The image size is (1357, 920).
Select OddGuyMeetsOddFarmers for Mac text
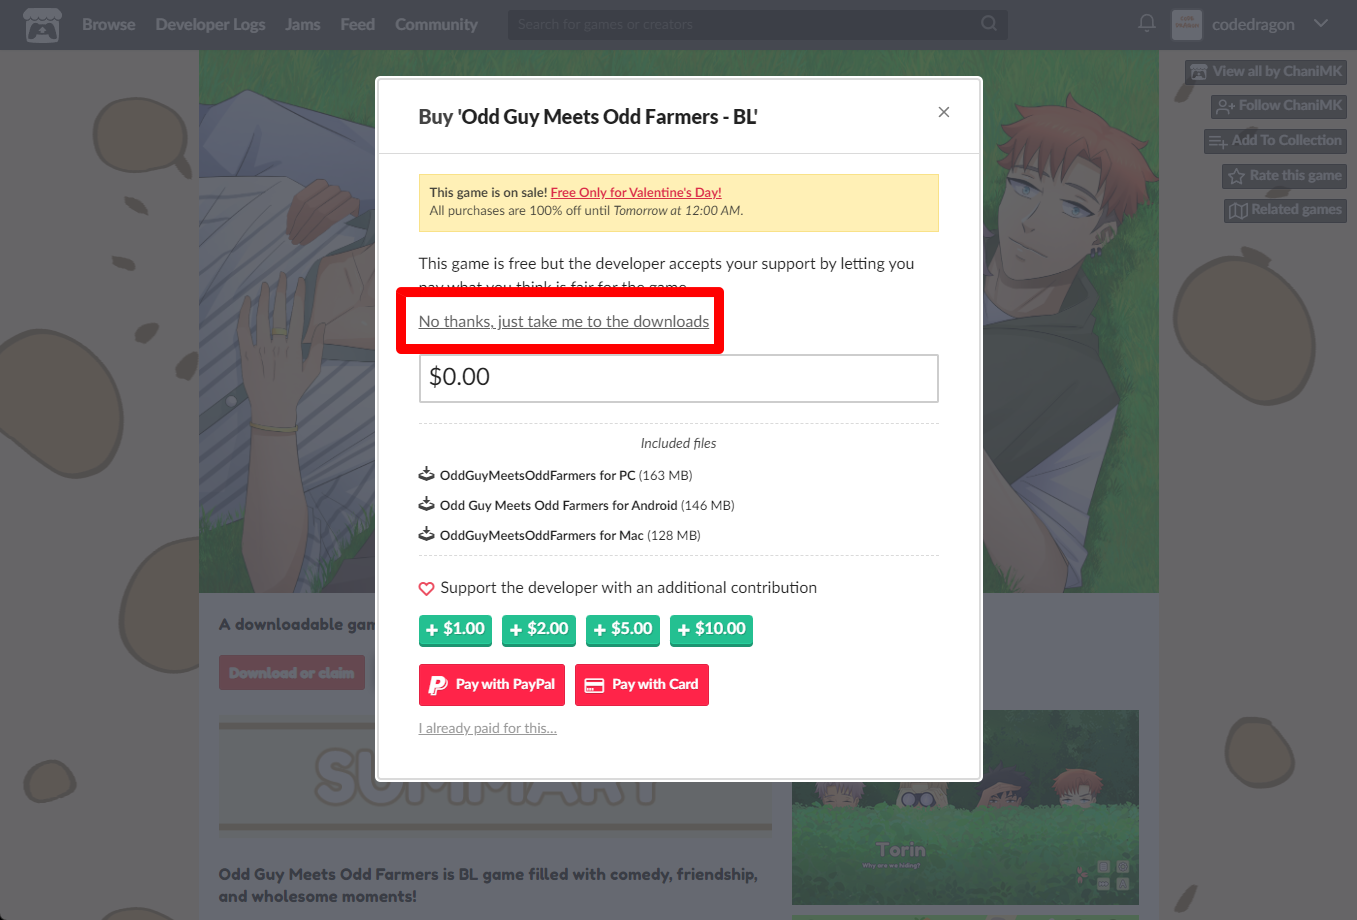click(542, 536)
